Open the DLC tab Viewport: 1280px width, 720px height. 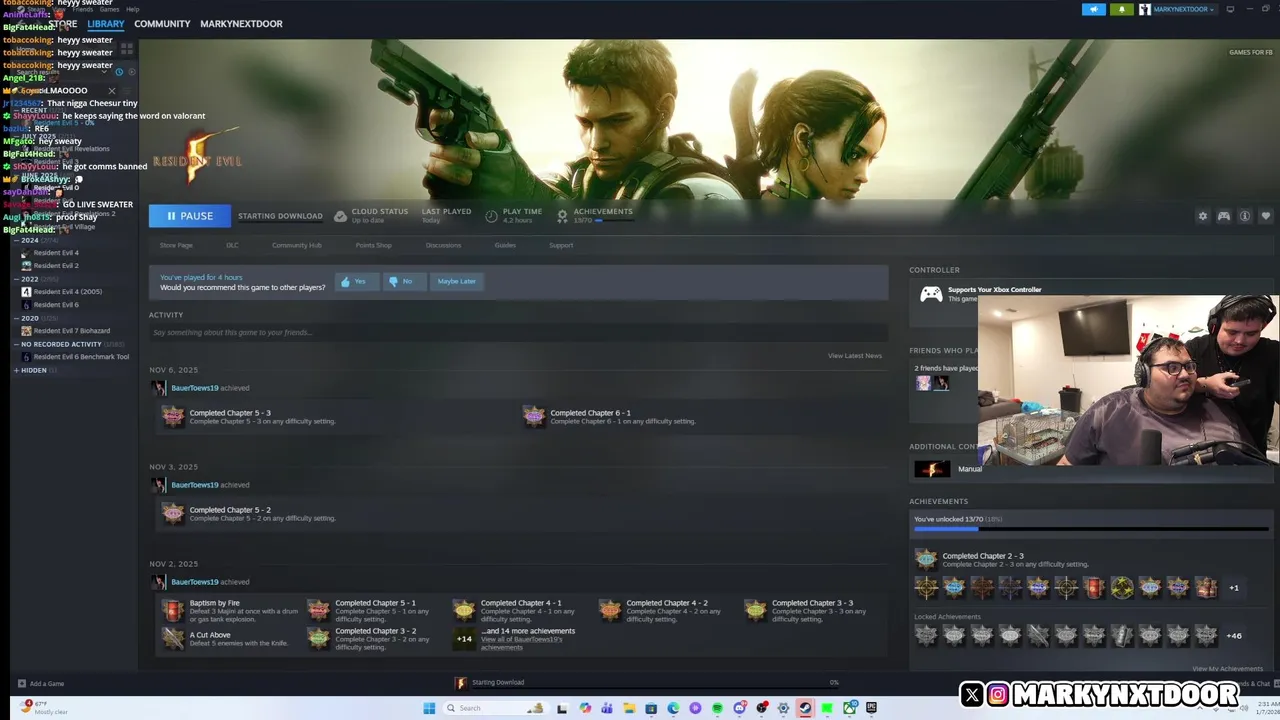(x=232, y=245)
